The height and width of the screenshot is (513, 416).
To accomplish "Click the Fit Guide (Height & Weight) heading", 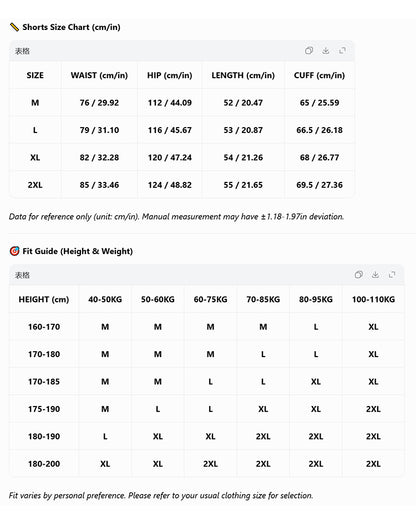I will (x=78, y=251).
